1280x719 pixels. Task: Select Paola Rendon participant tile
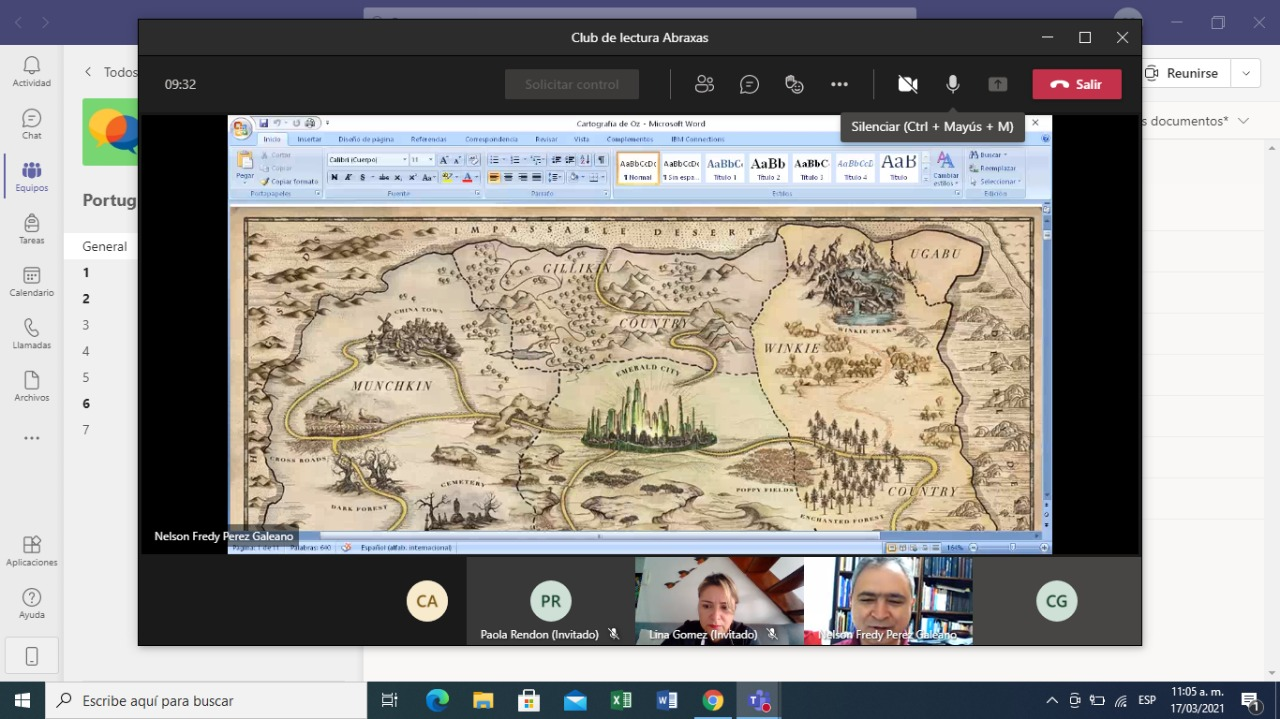550,601
